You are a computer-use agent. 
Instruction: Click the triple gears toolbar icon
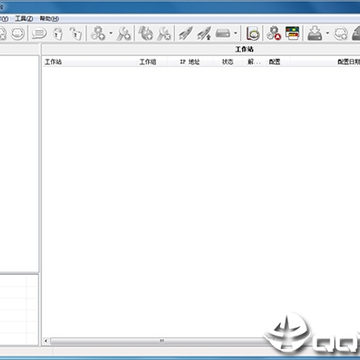[98, 33]
